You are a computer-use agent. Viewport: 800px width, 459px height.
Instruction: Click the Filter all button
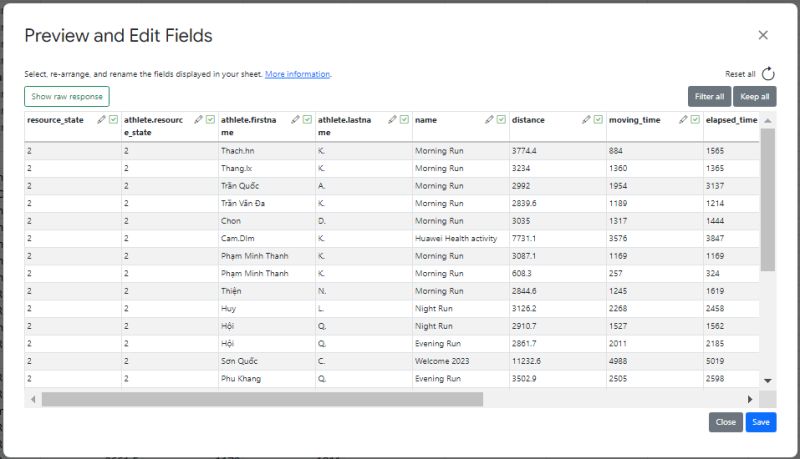point(709,96)
